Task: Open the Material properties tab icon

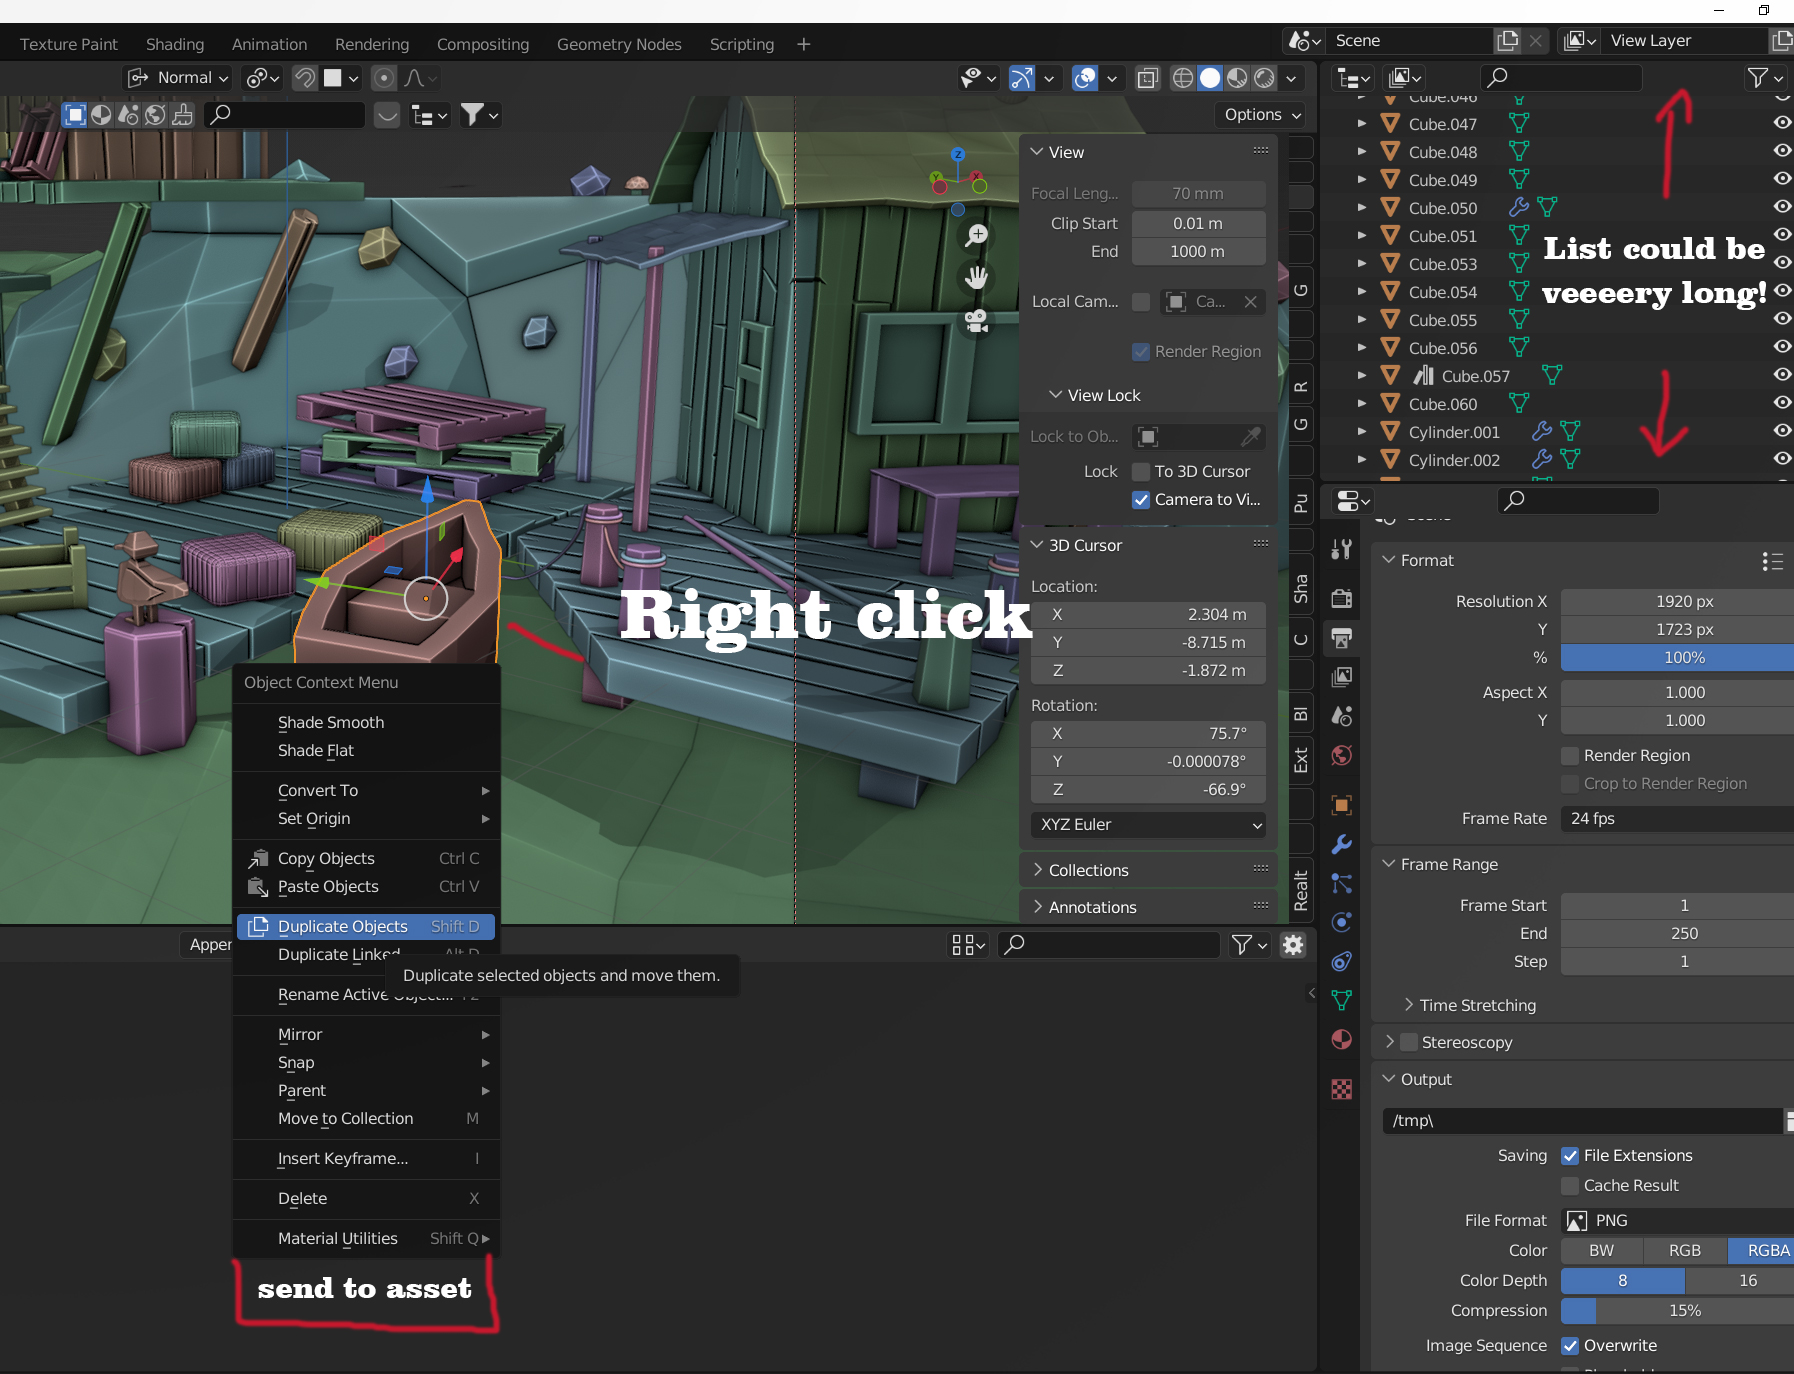Action: [1342, 1040]
